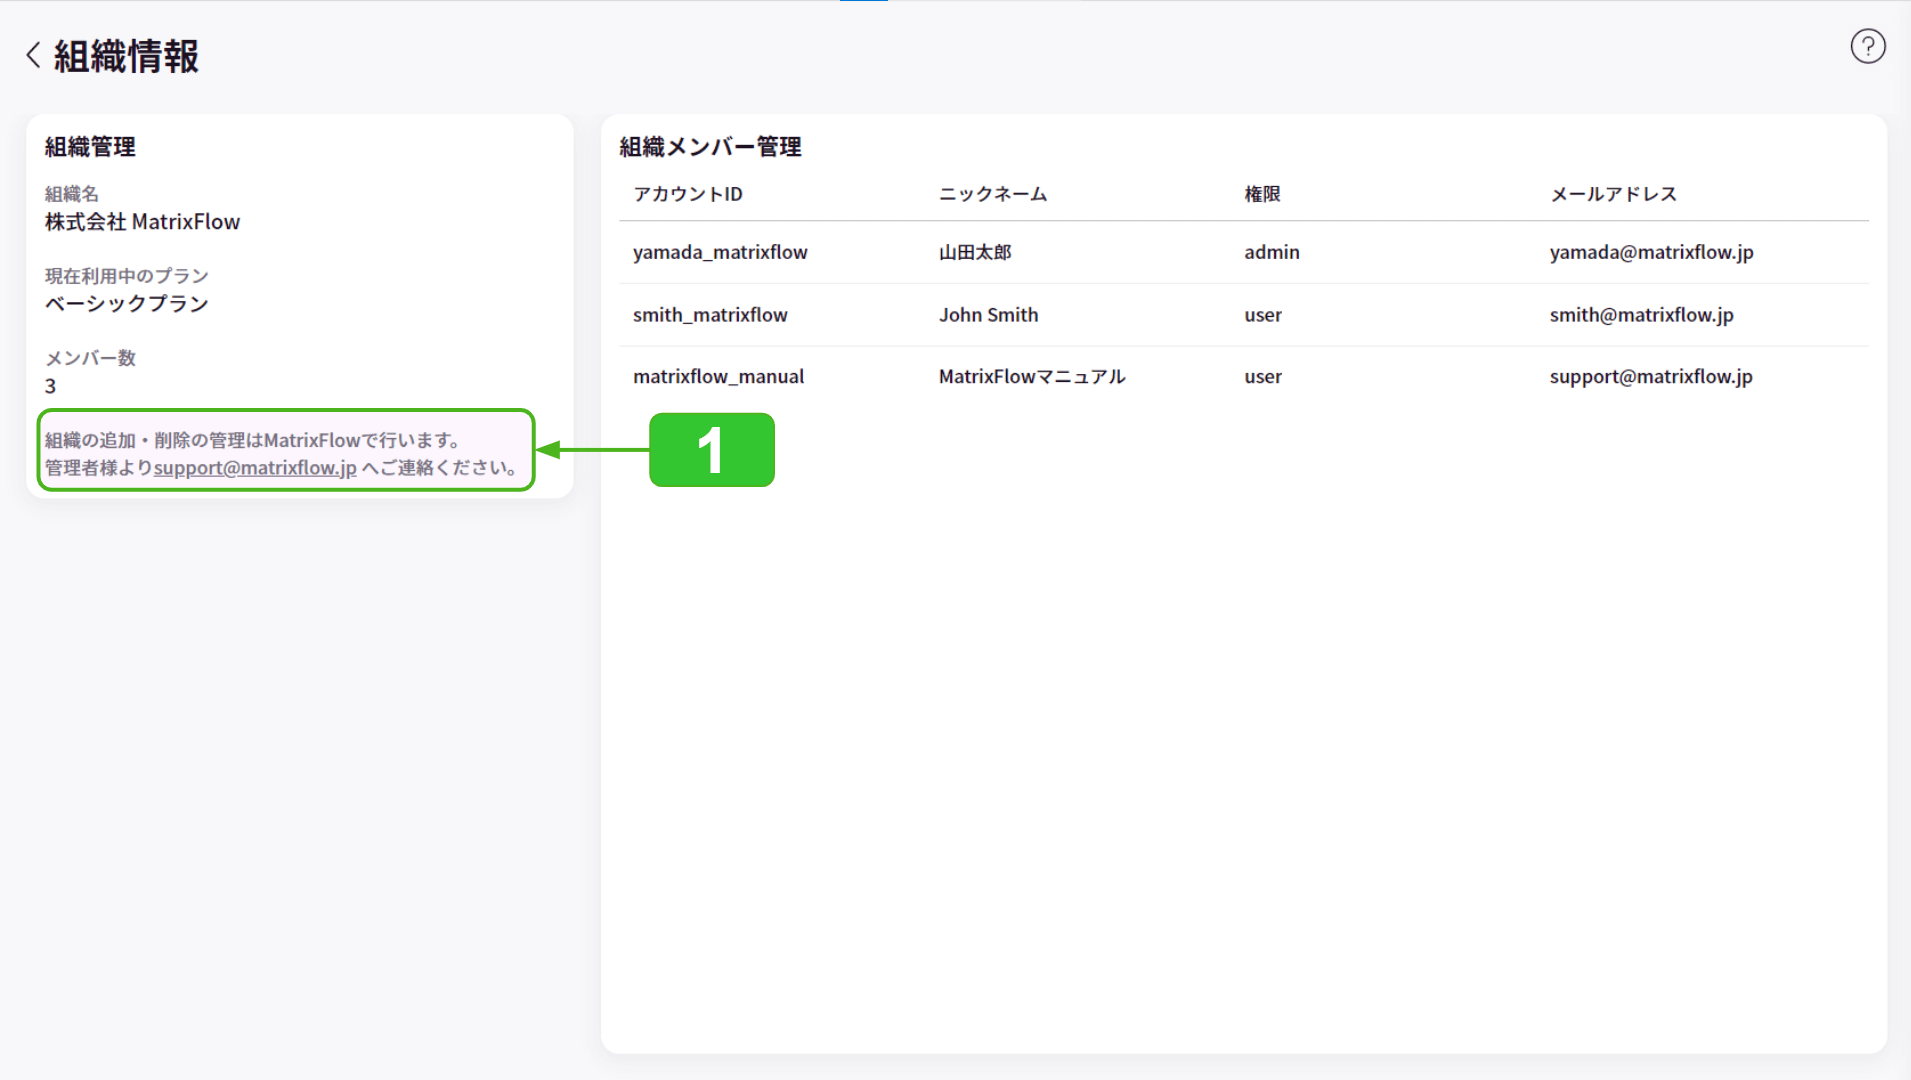Click the email smith@matrixflow.jp
Image resolution: width=1911 pixels, height=1080 pixels.
(1642, 315)
